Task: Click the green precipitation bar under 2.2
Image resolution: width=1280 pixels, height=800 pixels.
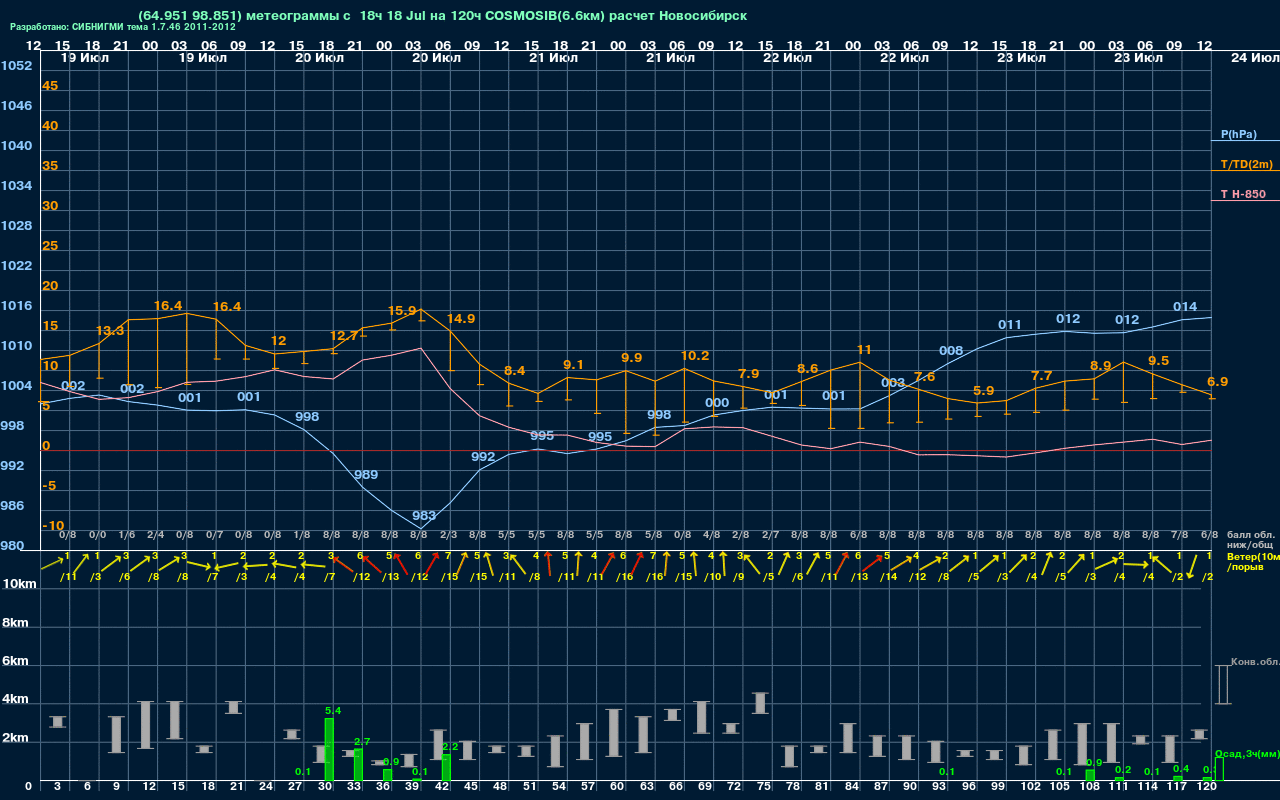Action: (x=446, y=768)
